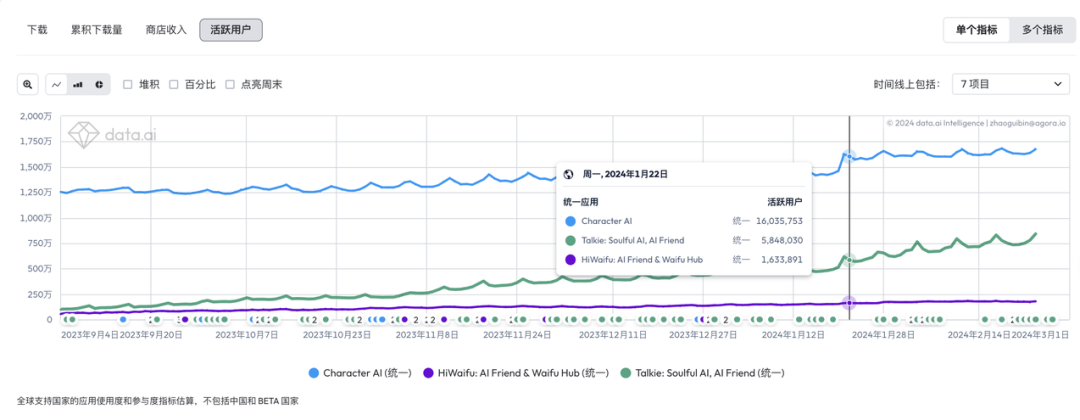Open the 累积下载量 tab
Viewport: 1080px width, 420px height.
tap(96, 30)
